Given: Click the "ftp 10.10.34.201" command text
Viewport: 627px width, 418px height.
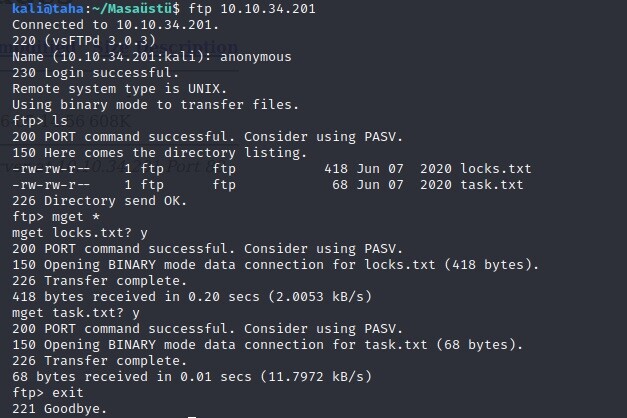Looking at the screenshot, I should (x=258, y=9).
